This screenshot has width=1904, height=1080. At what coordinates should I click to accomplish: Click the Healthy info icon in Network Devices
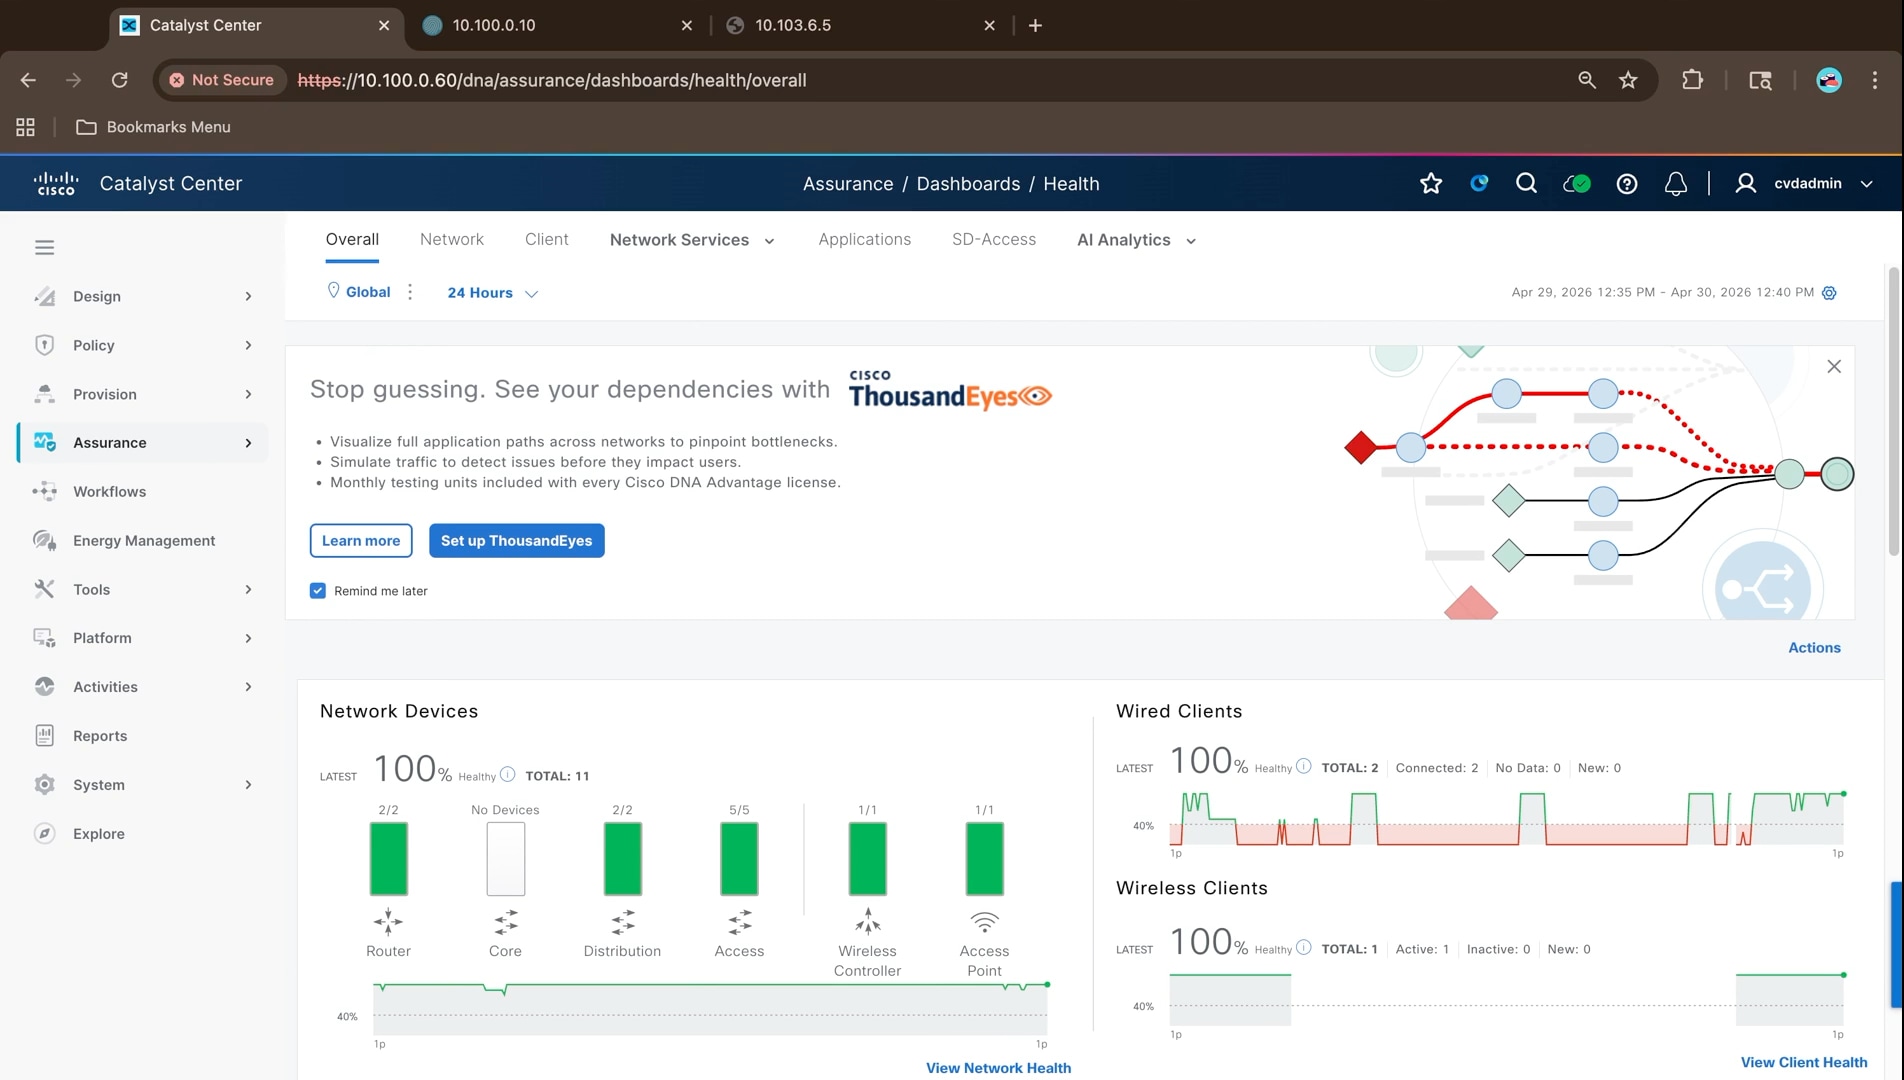[x=508, y=774]
